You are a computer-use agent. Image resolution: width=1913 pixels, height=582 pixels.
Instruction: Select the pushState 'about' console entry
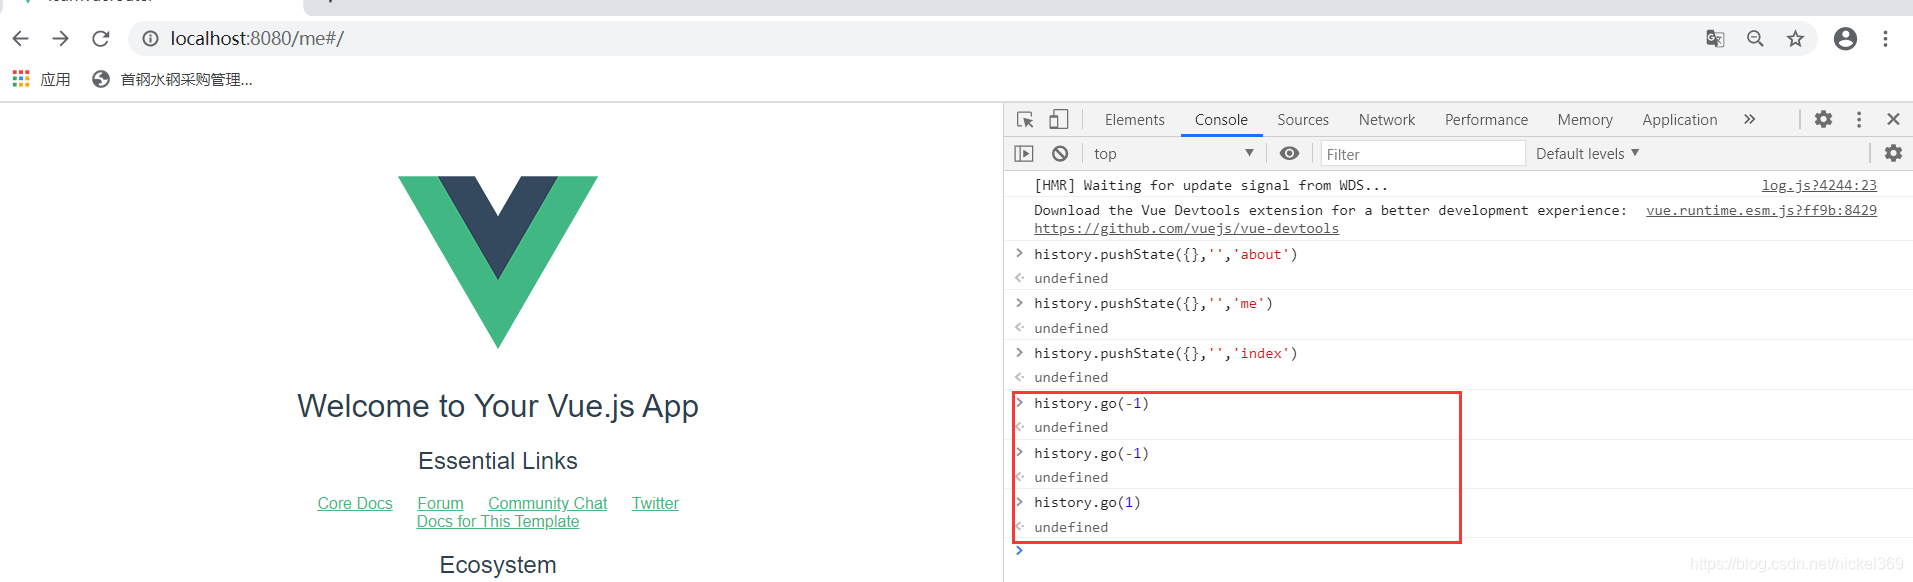click(1165, 254)
